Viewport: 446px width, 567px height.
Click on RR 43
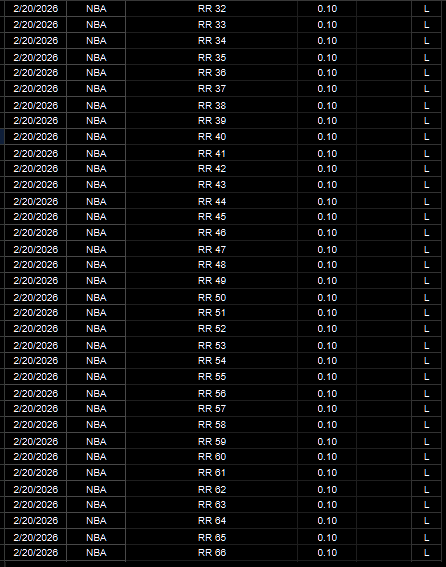212,185
